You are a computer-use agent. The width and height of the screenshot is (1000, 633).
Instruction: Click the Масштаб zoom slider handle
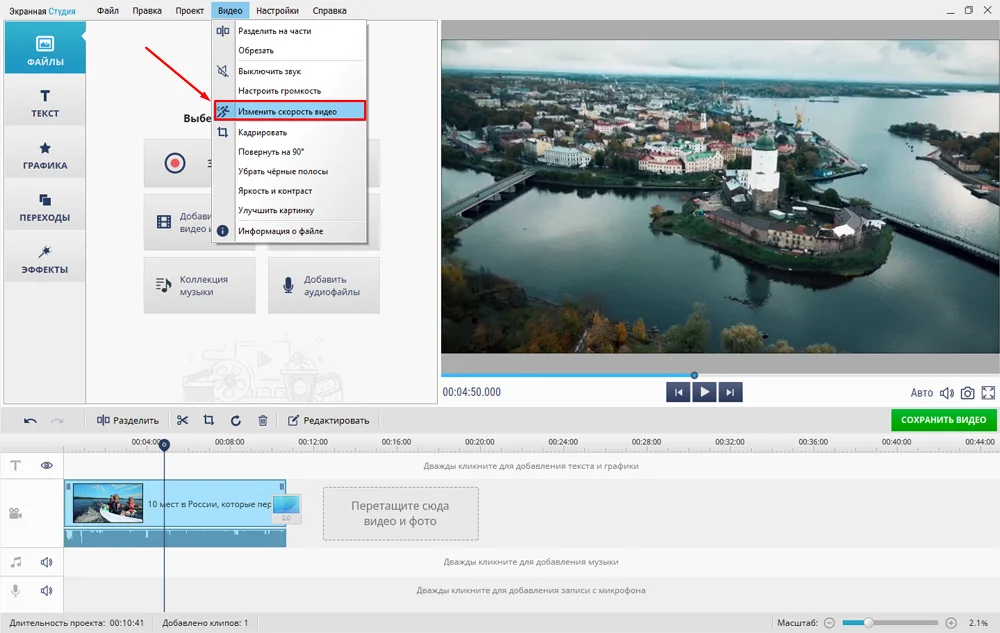(x=868, y=623)
